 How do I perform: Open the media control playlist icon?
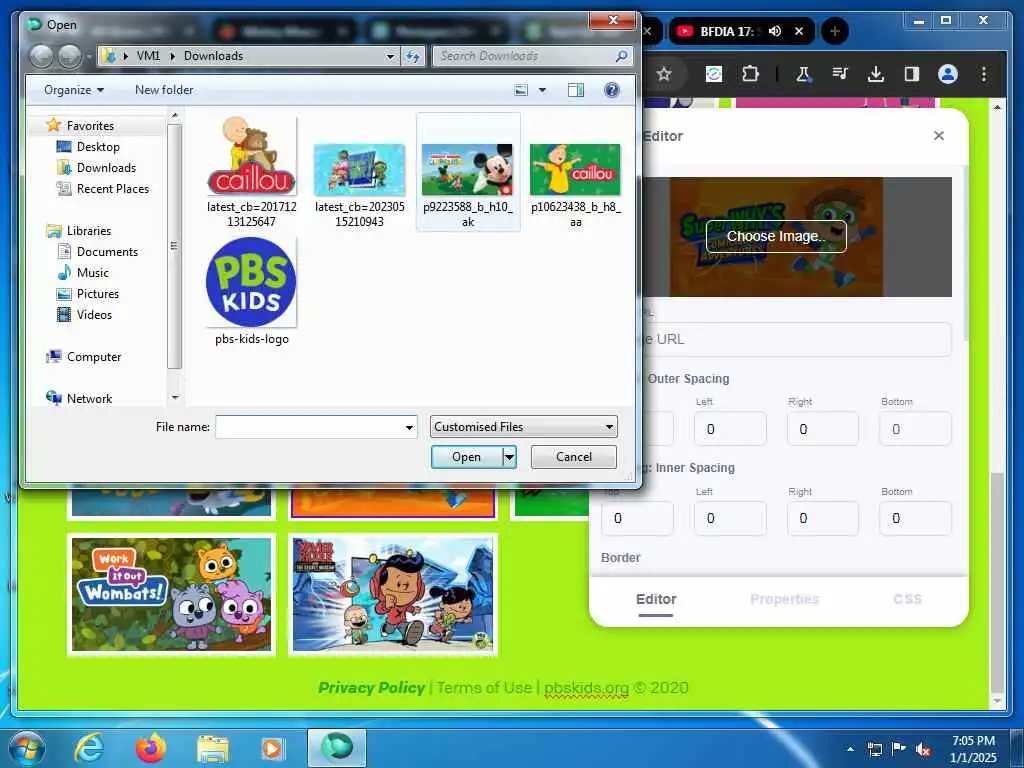click(840, 74)
